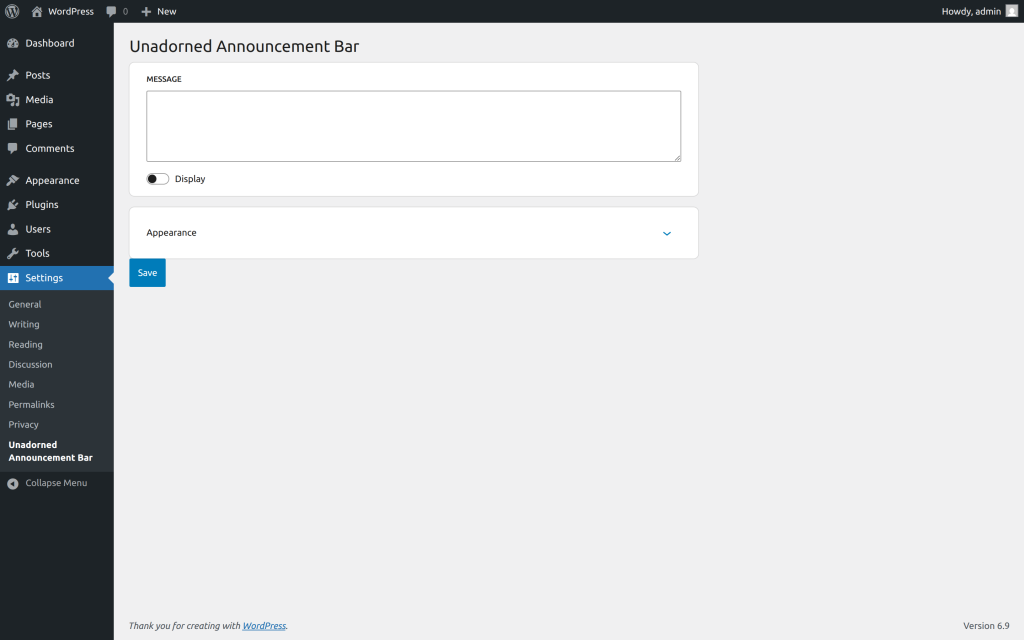Open the comments bubble icon in admin bar
The image size is (1024, 640).
tap(111, 12)
